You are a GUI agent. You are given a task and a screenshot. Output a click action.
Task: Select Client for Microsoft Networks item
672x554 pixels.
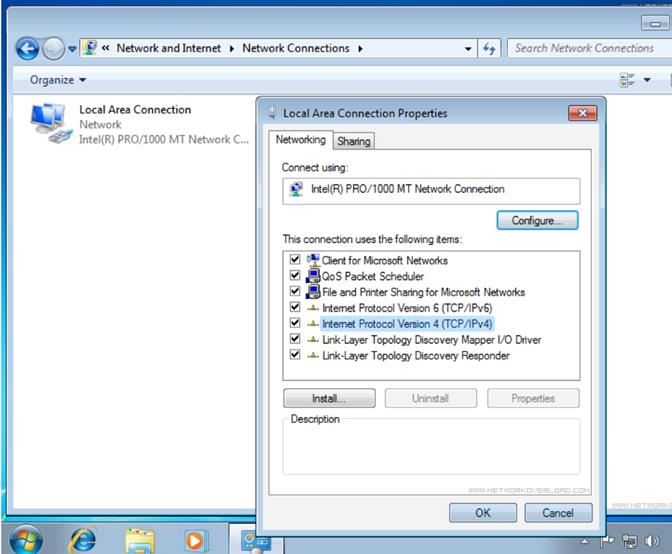[384, 261]
